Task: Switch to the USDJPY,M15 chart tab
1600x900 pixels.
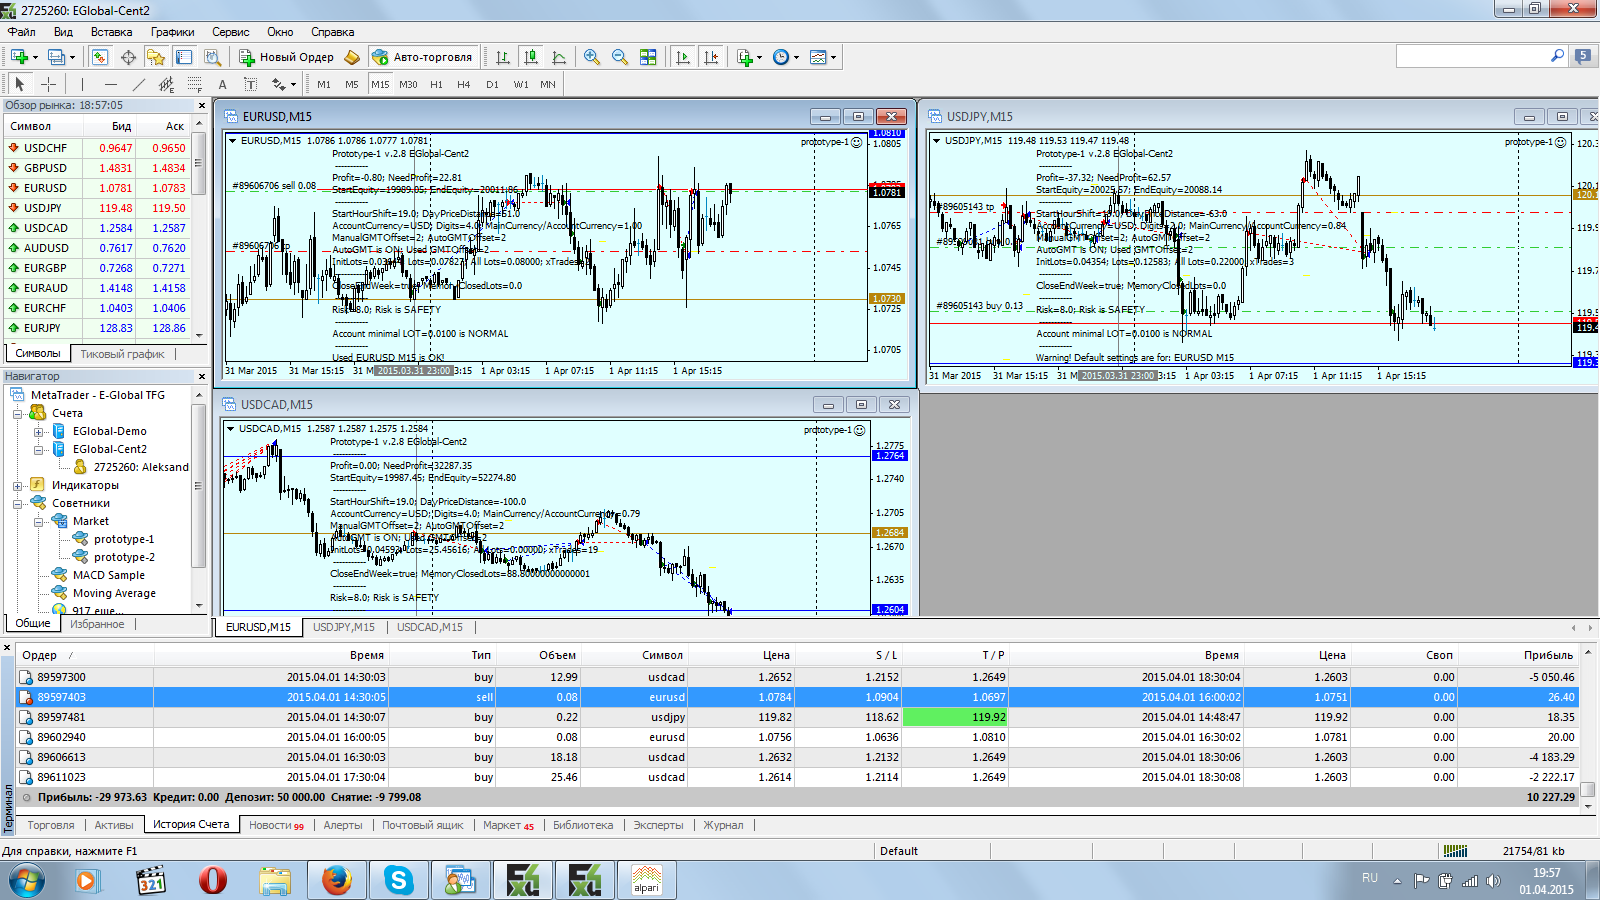Action: pyautogui.click(x=344, y=627)
